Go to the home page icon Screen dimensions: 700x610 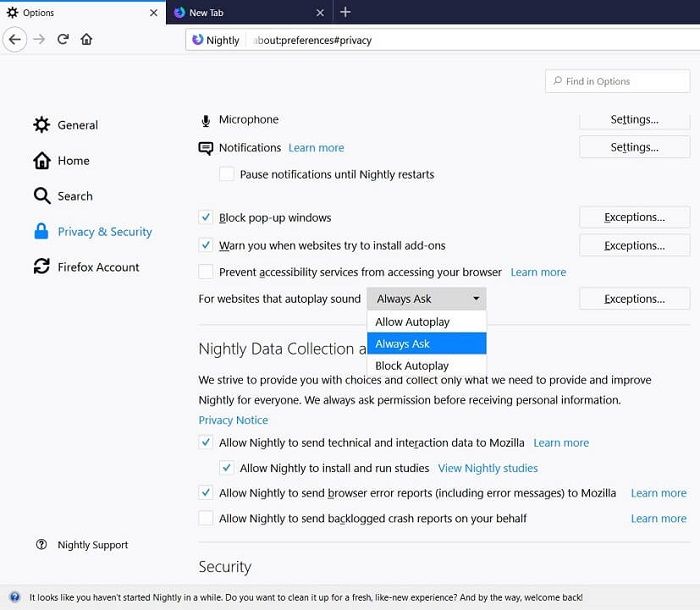pyautogui.click(x=87, y=39)
